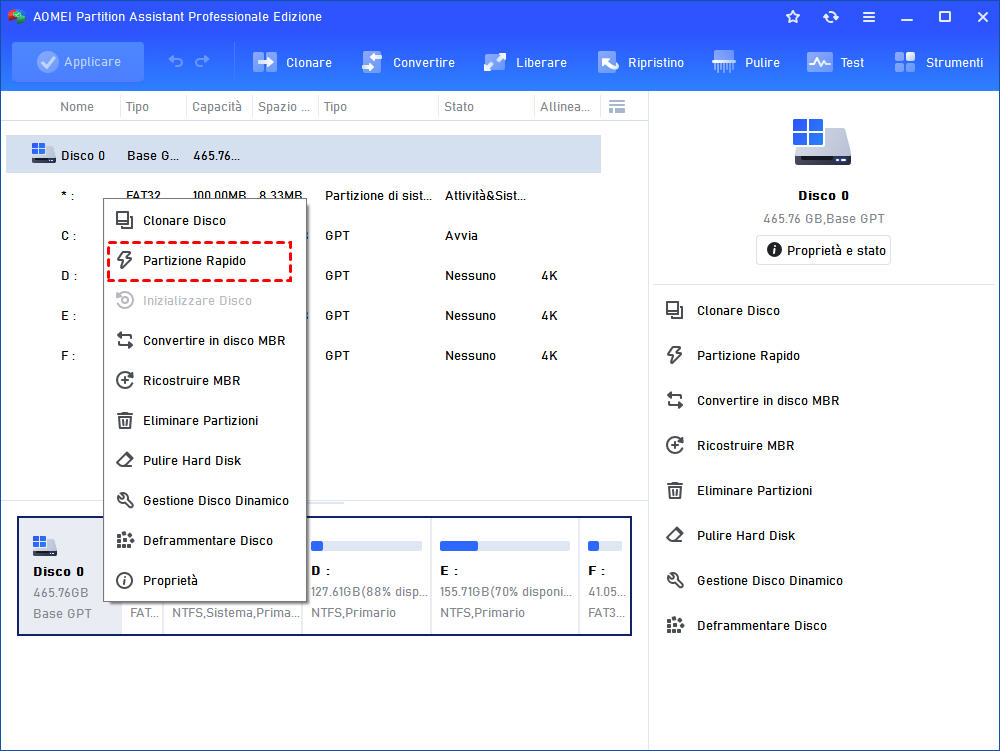Choose Eliminare Partizioni in context menu

[205, 421]
